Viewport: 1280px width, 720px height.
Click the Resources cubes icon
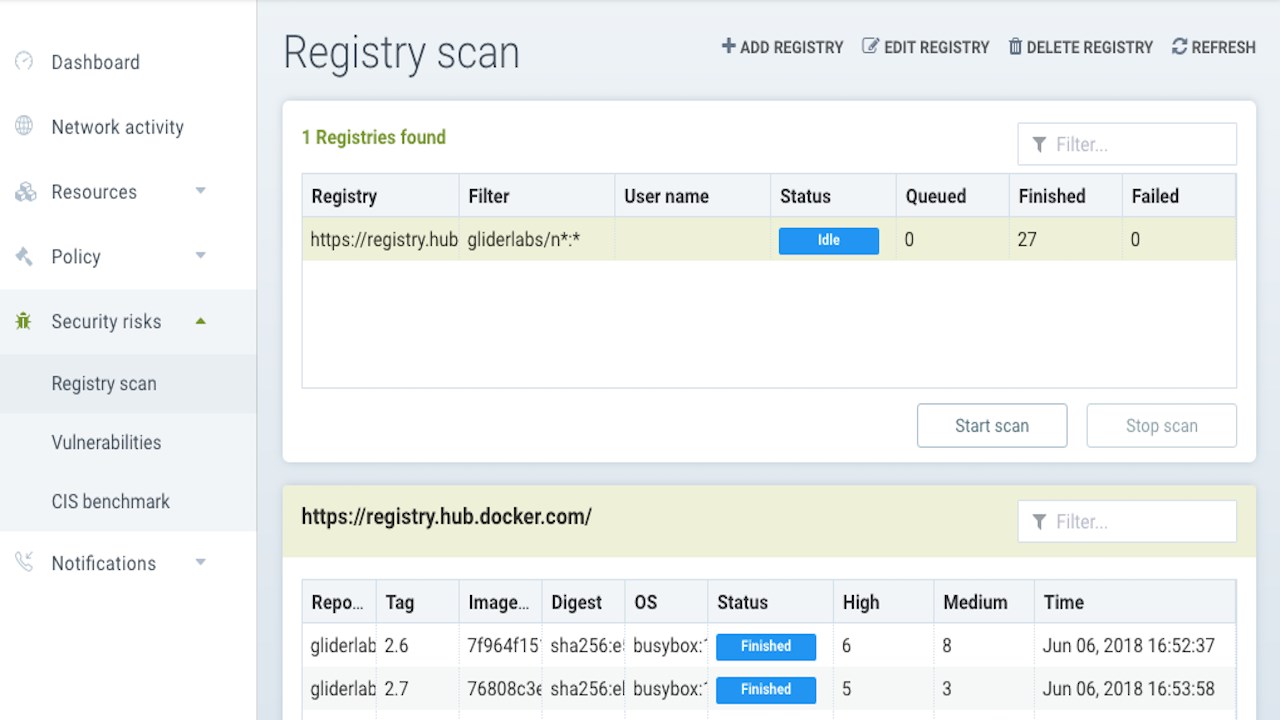pyautogui.click(x=25, y=192)
